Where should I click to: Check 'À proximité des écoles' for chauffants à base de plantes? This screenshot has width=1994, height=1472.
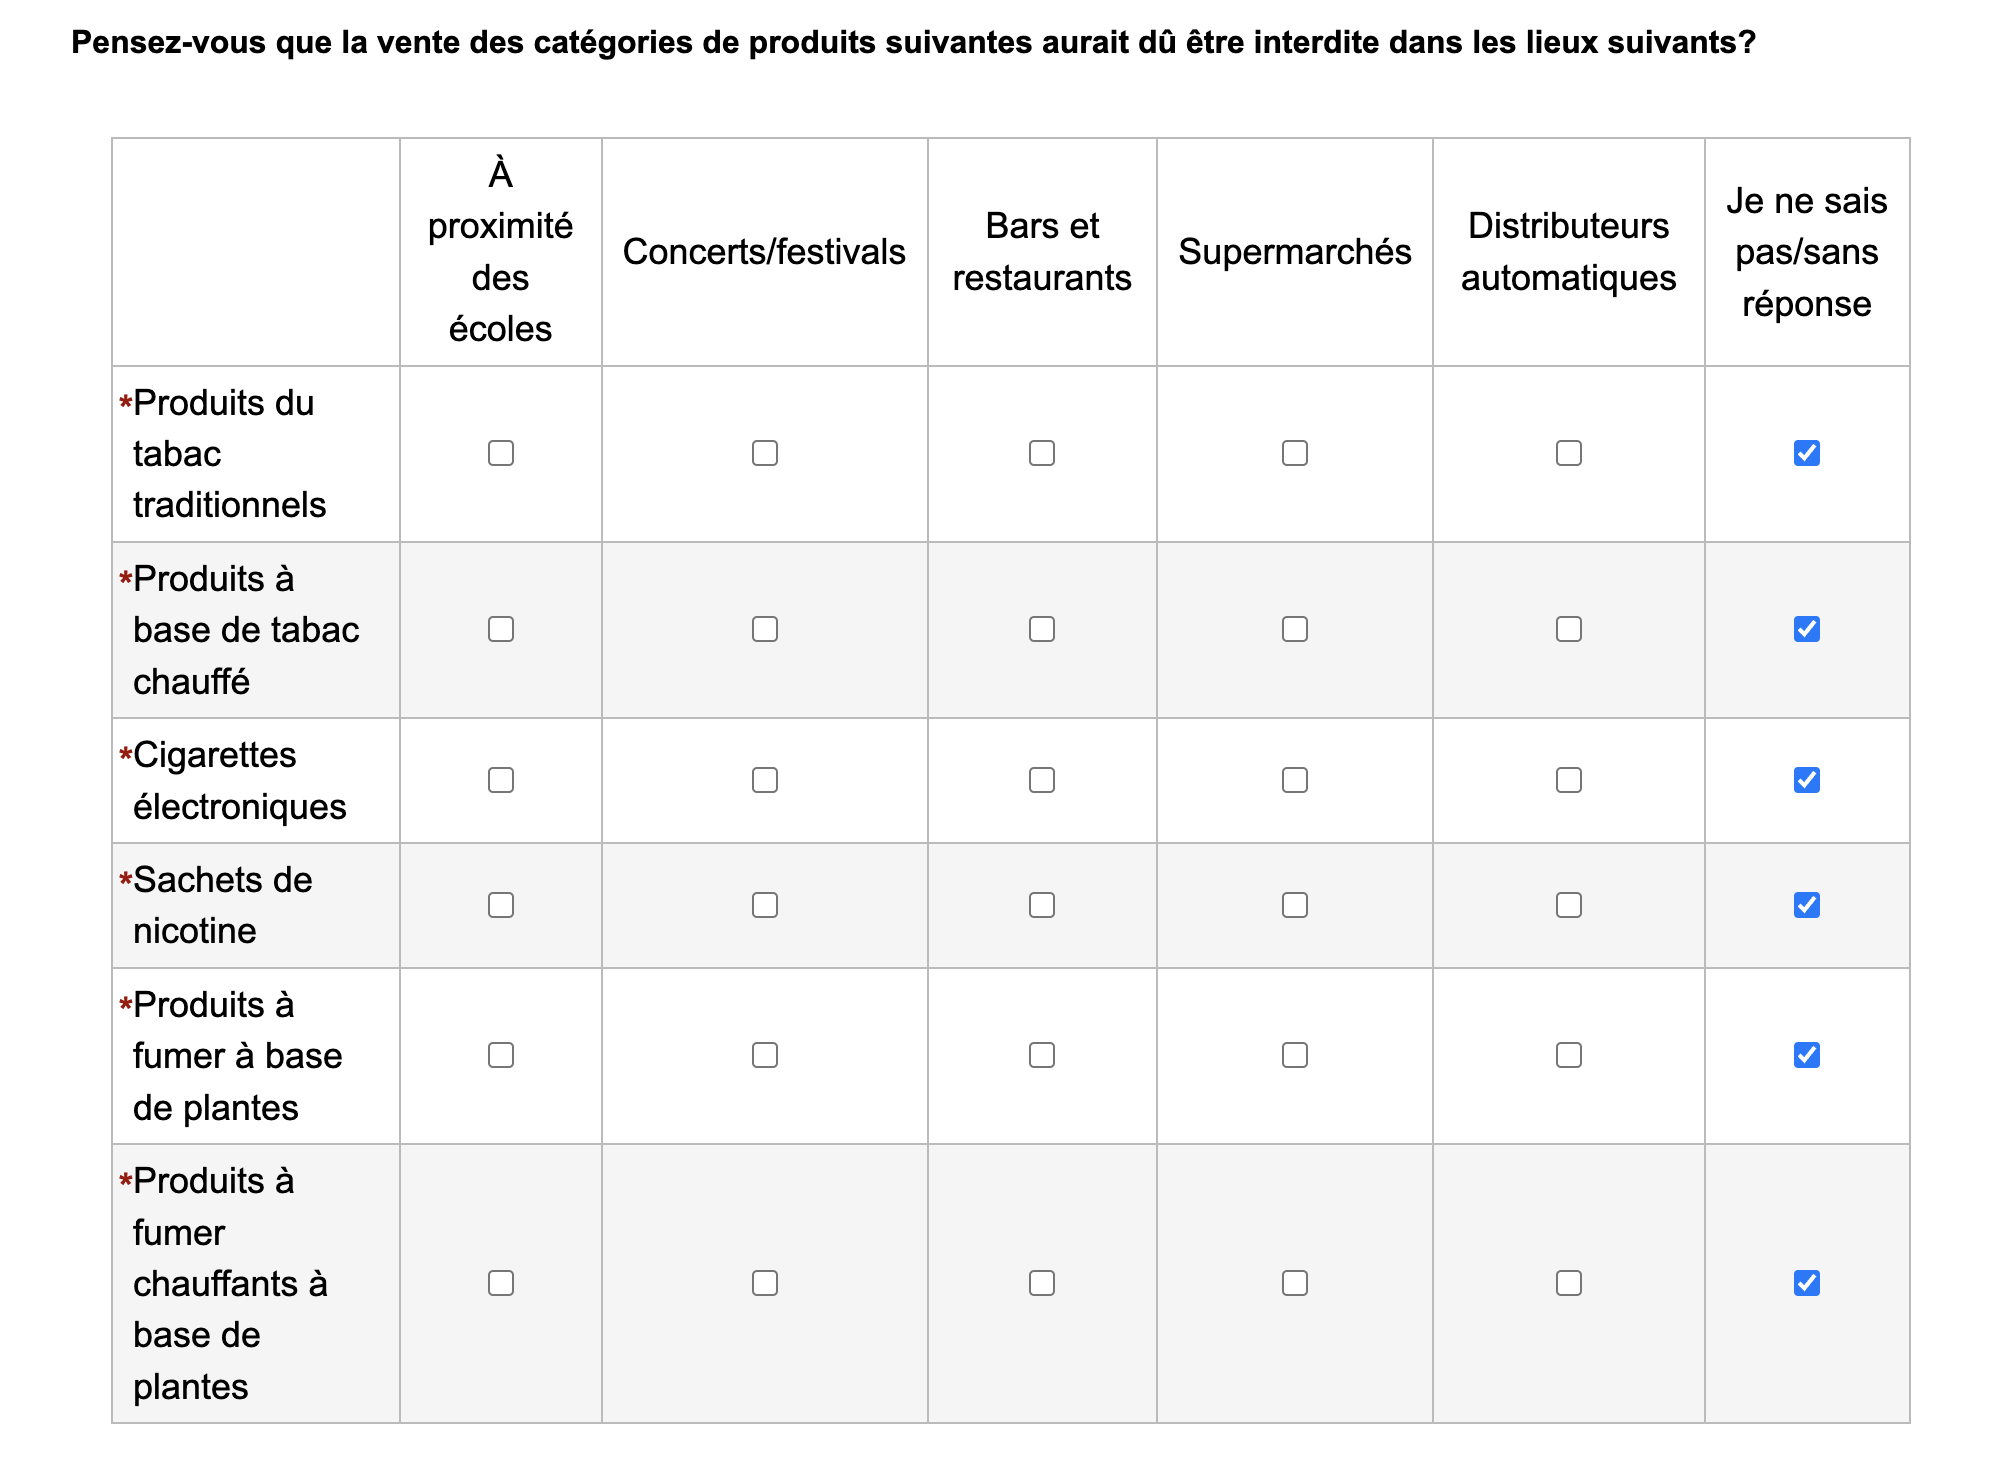501,1283
